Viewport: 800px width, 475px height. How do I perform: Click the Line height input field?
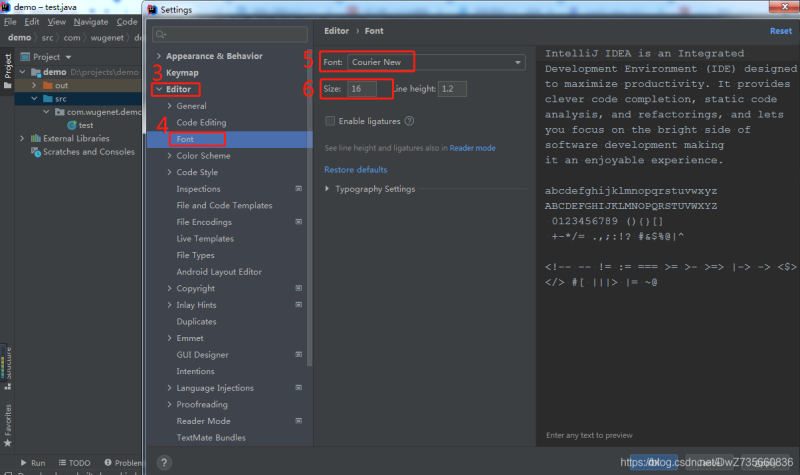click(x=452, y=89)
